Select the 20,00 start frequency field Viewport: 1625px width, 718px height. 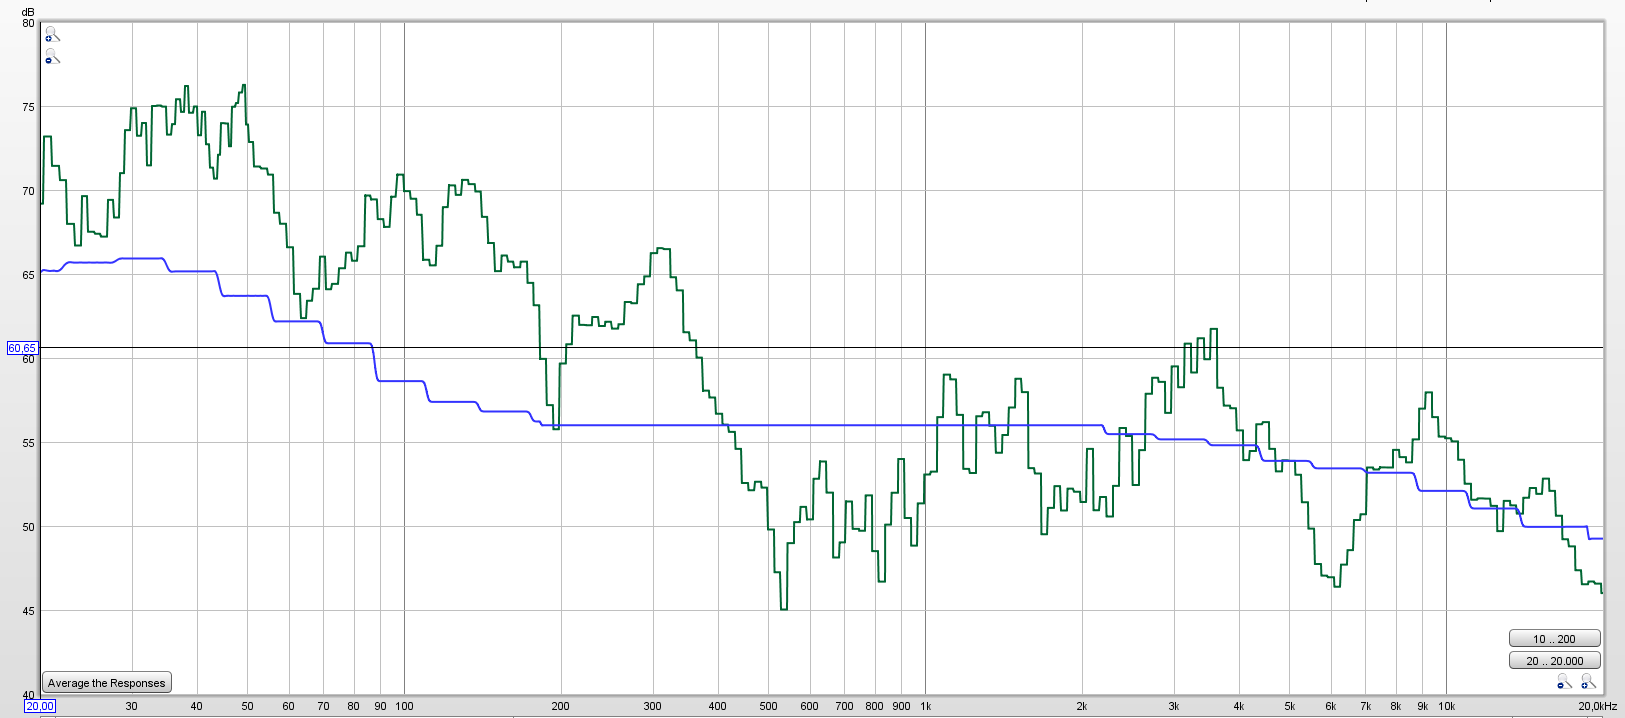[40, 706]
